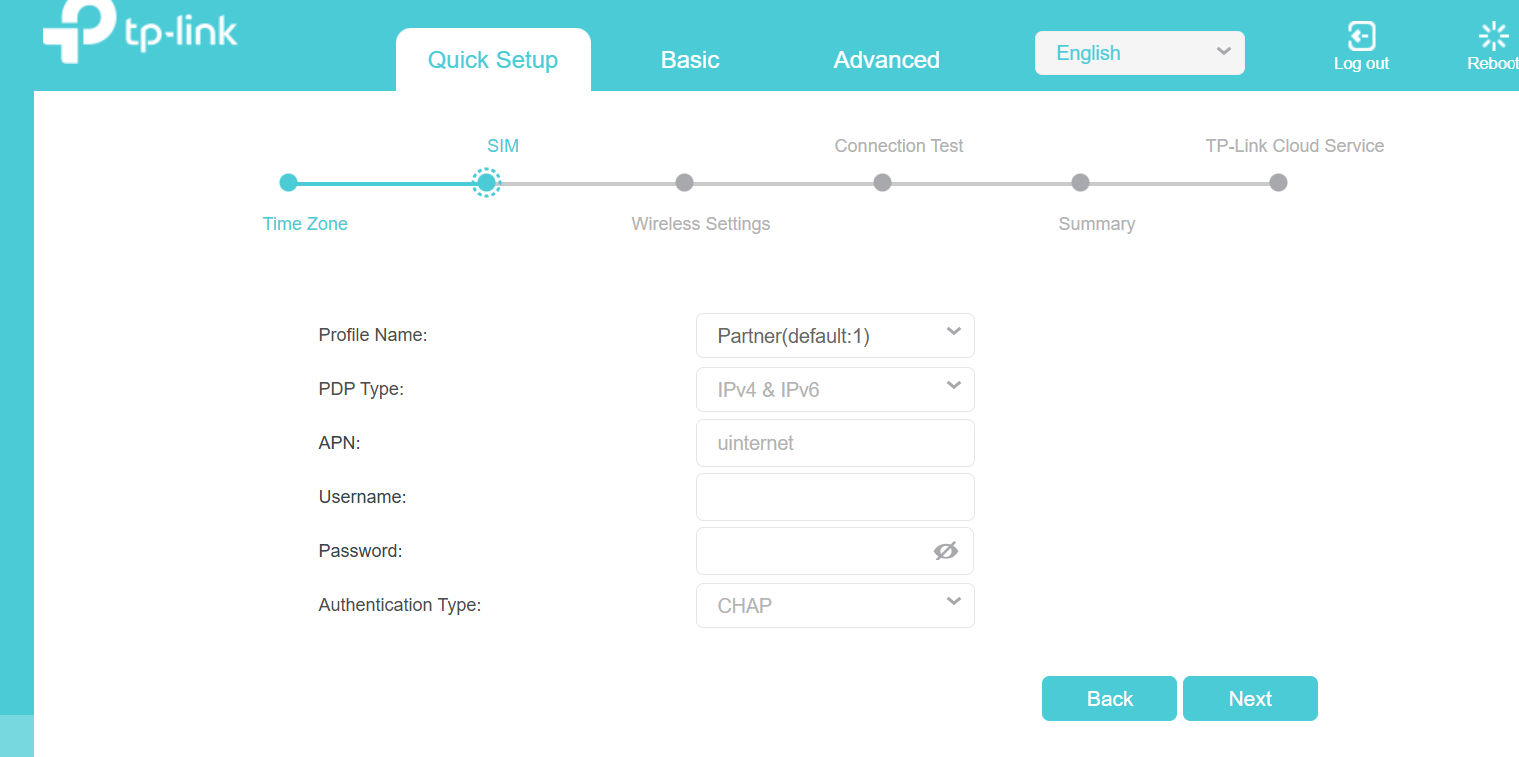The height and width of the screenshot is (757, 1519).
Task: Open the Profile Name dropdown
Action: [x=835, y=336]
